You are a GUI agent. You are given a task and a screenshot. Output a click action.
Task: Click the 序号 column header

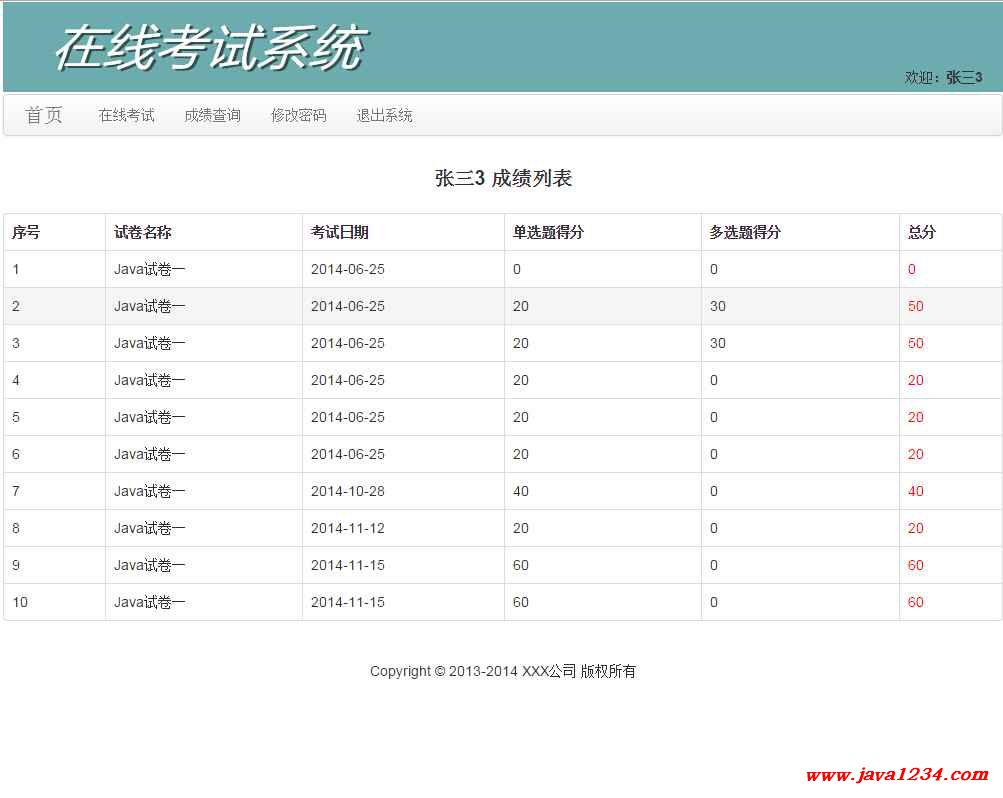click(26, 232)
